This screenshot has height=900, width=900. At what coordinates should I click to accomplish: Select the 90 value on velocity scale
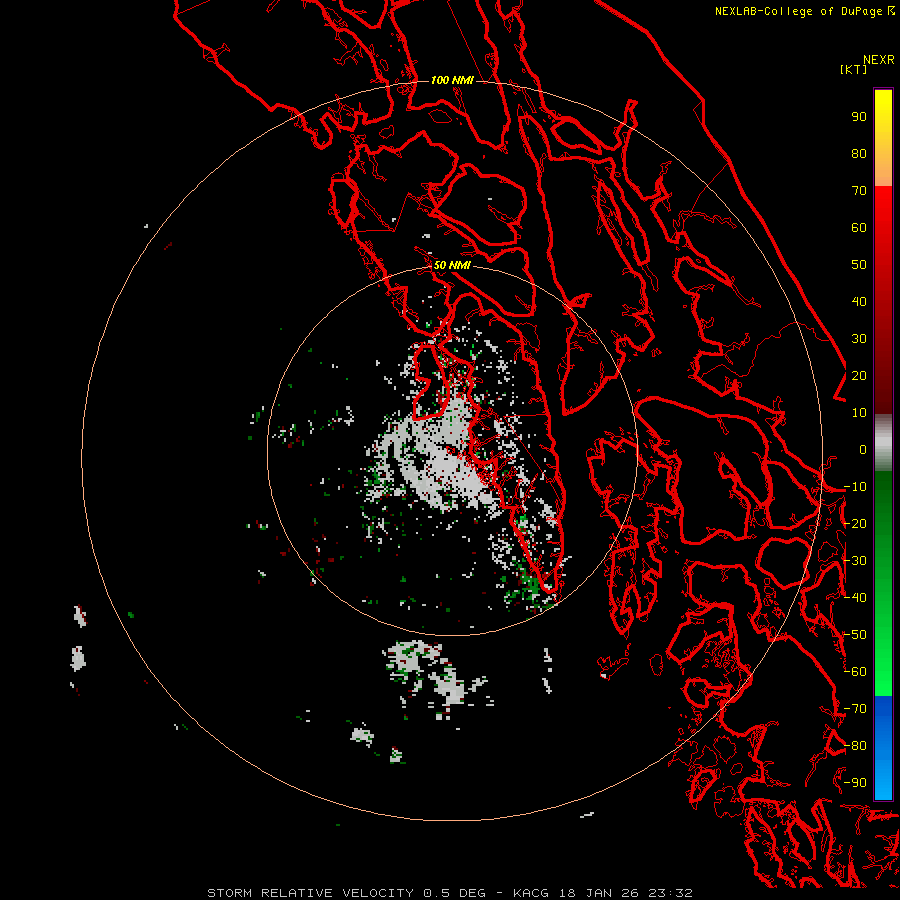(859, 117)
